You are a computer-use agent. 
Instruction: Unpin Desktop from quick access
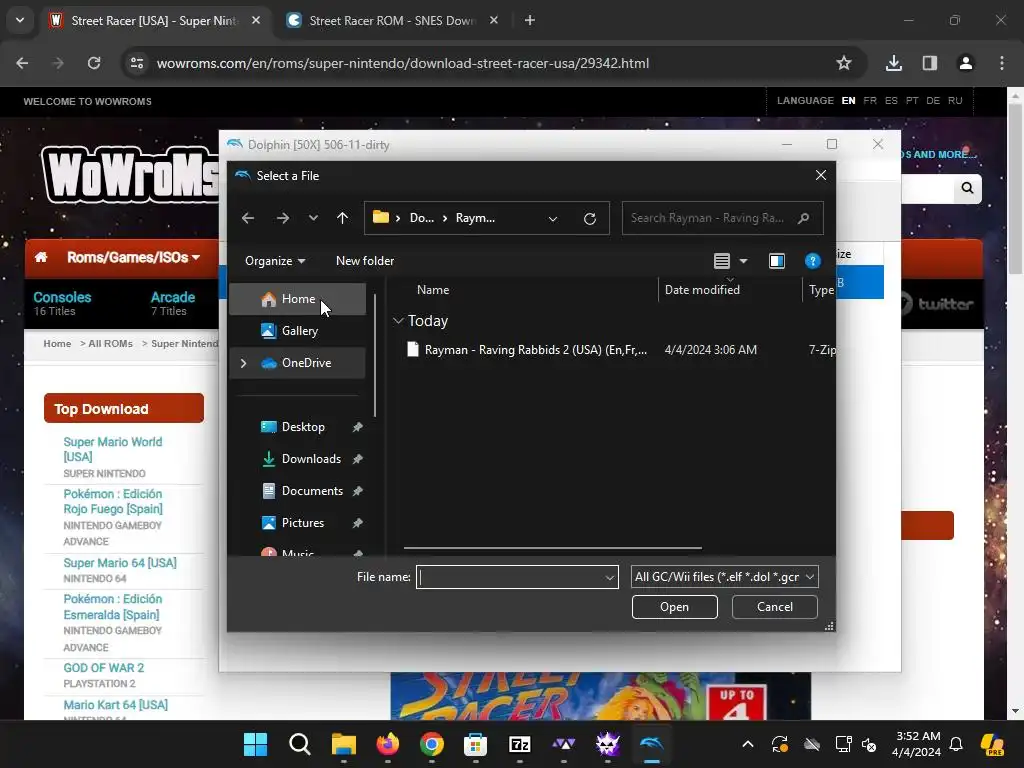pos(357,427)
